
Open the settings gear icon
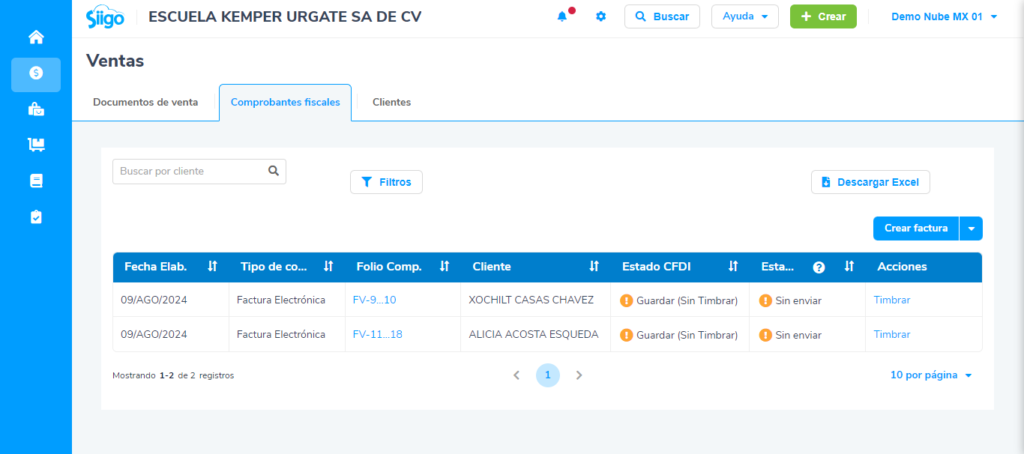click(x=601, y=17)
